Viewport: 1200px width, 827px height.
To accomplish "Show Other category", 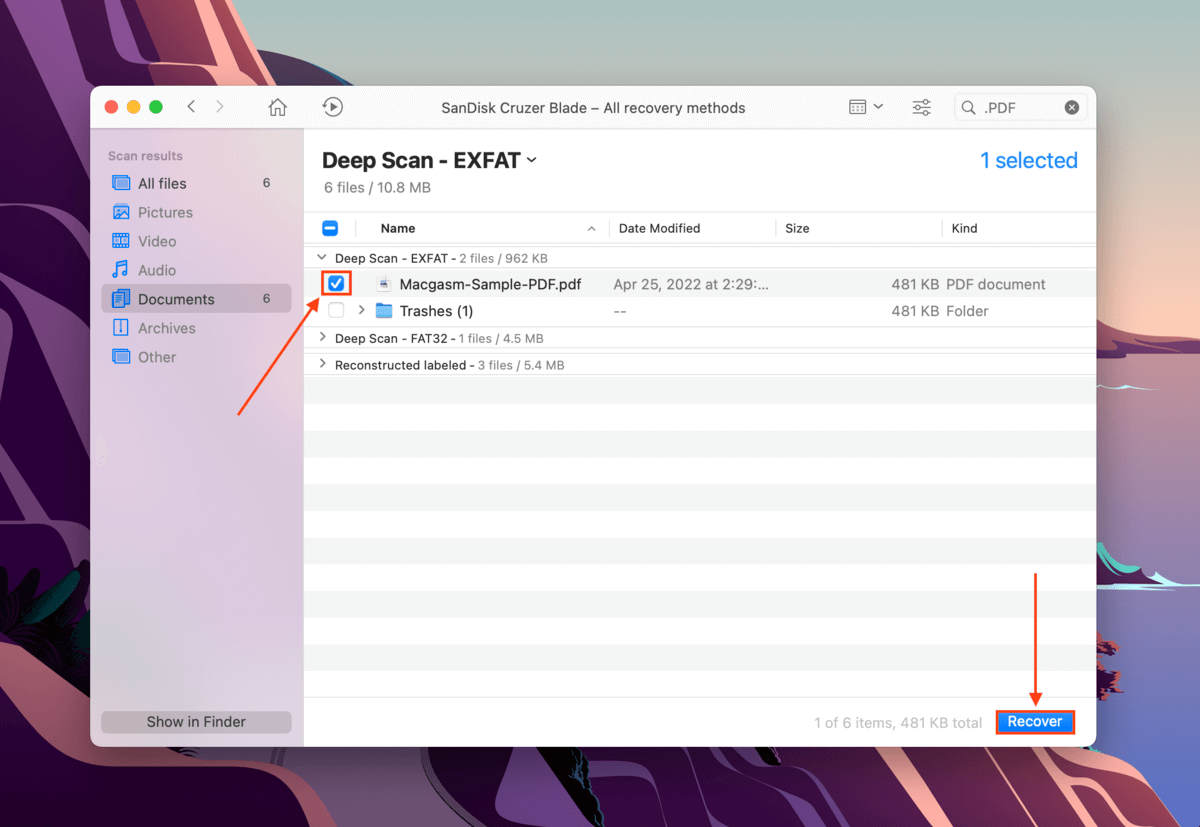I will pos(196,357).
